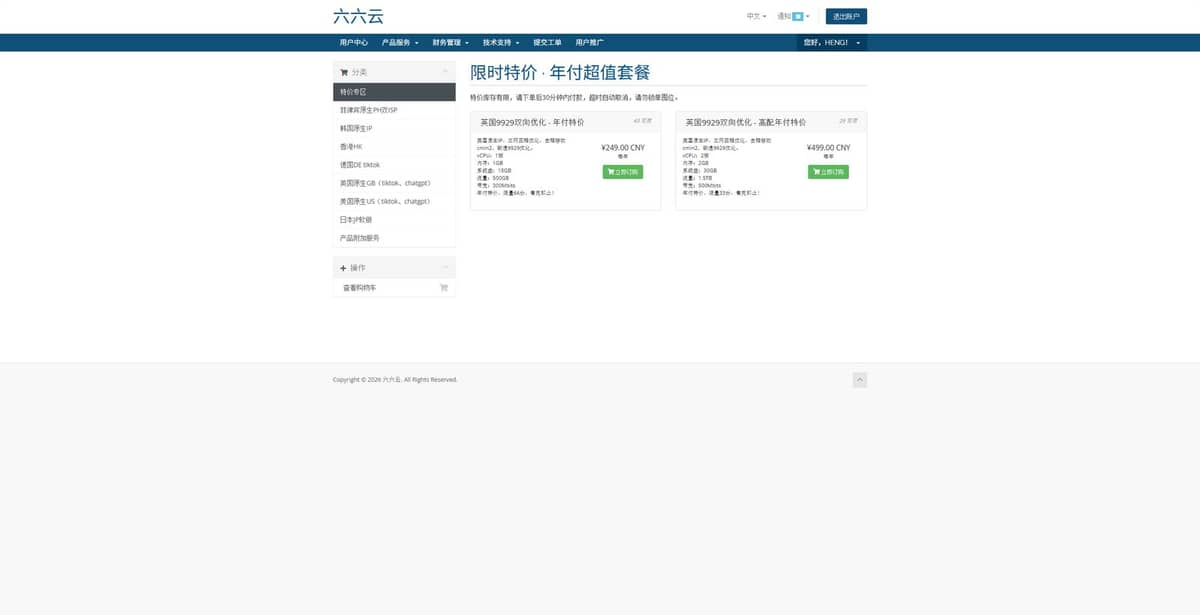Screen dimensions: 1200x615
Task: Click the 英国9929双向优化 - 年付特价 title
Action: click(532, 122)
